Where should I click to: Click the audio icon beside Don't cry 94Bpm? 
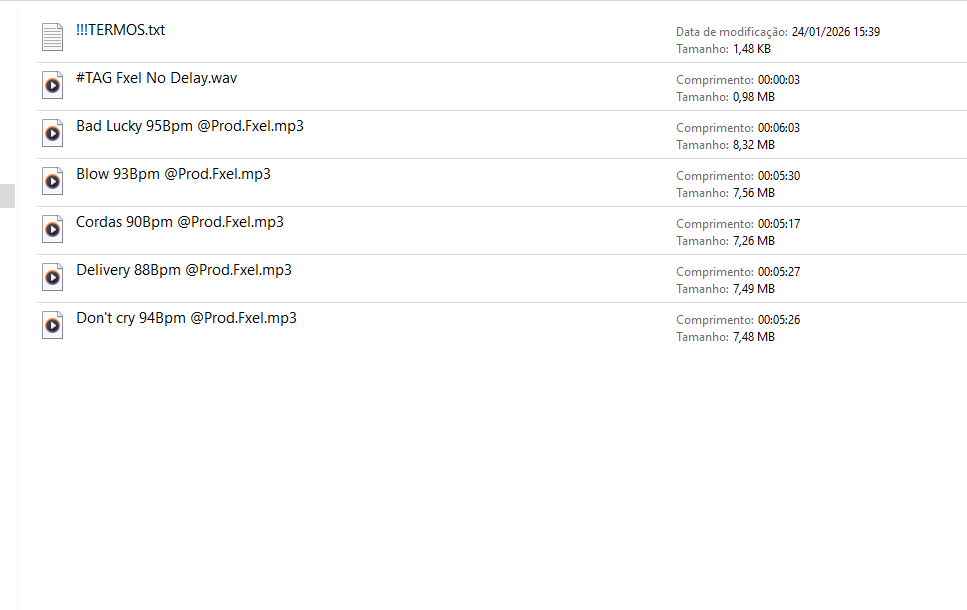(52, 325)
